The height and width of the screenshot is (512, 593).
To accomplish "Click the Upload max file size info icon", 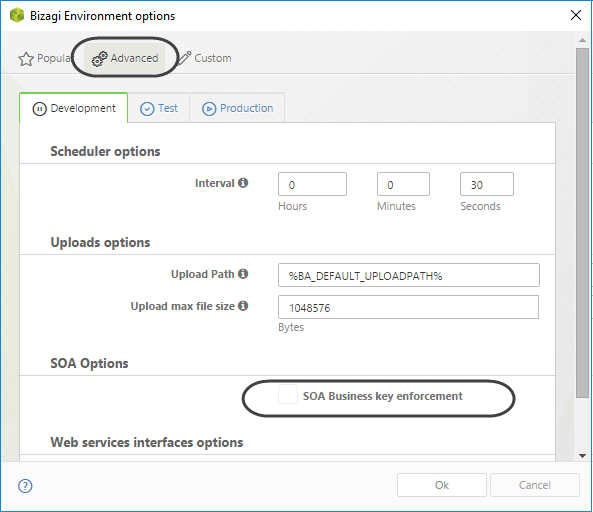I will (243, 306).
